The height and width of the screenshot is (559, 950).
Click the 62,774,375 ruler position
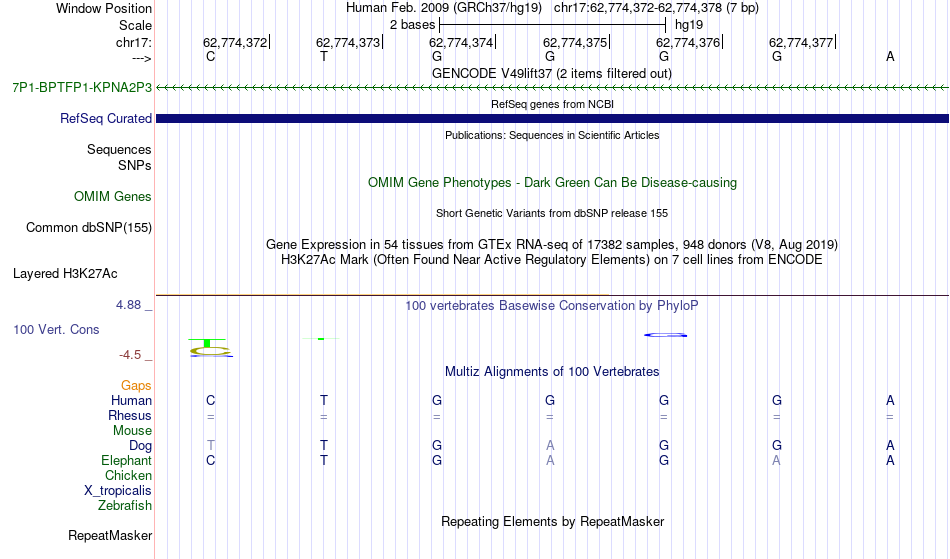pyautogui.click(x=575, y=42)
